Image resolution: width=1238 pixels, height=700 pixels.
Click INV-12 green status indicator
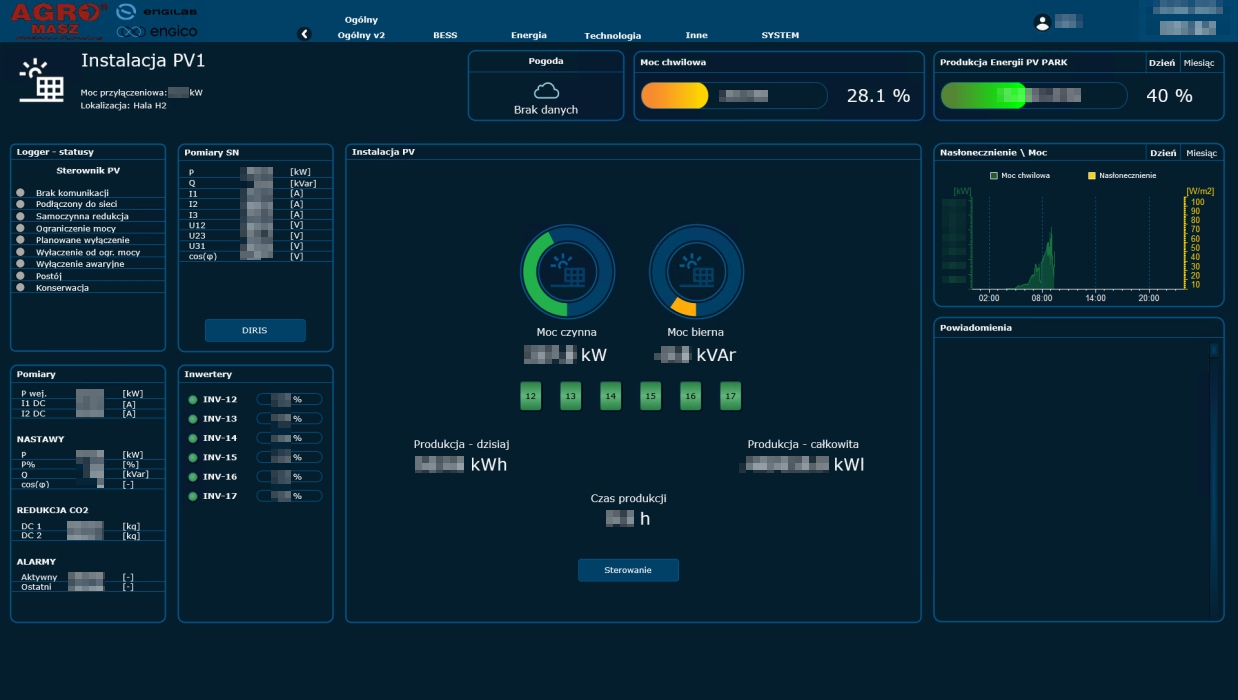pyautogui.click(x=193, y=400)
